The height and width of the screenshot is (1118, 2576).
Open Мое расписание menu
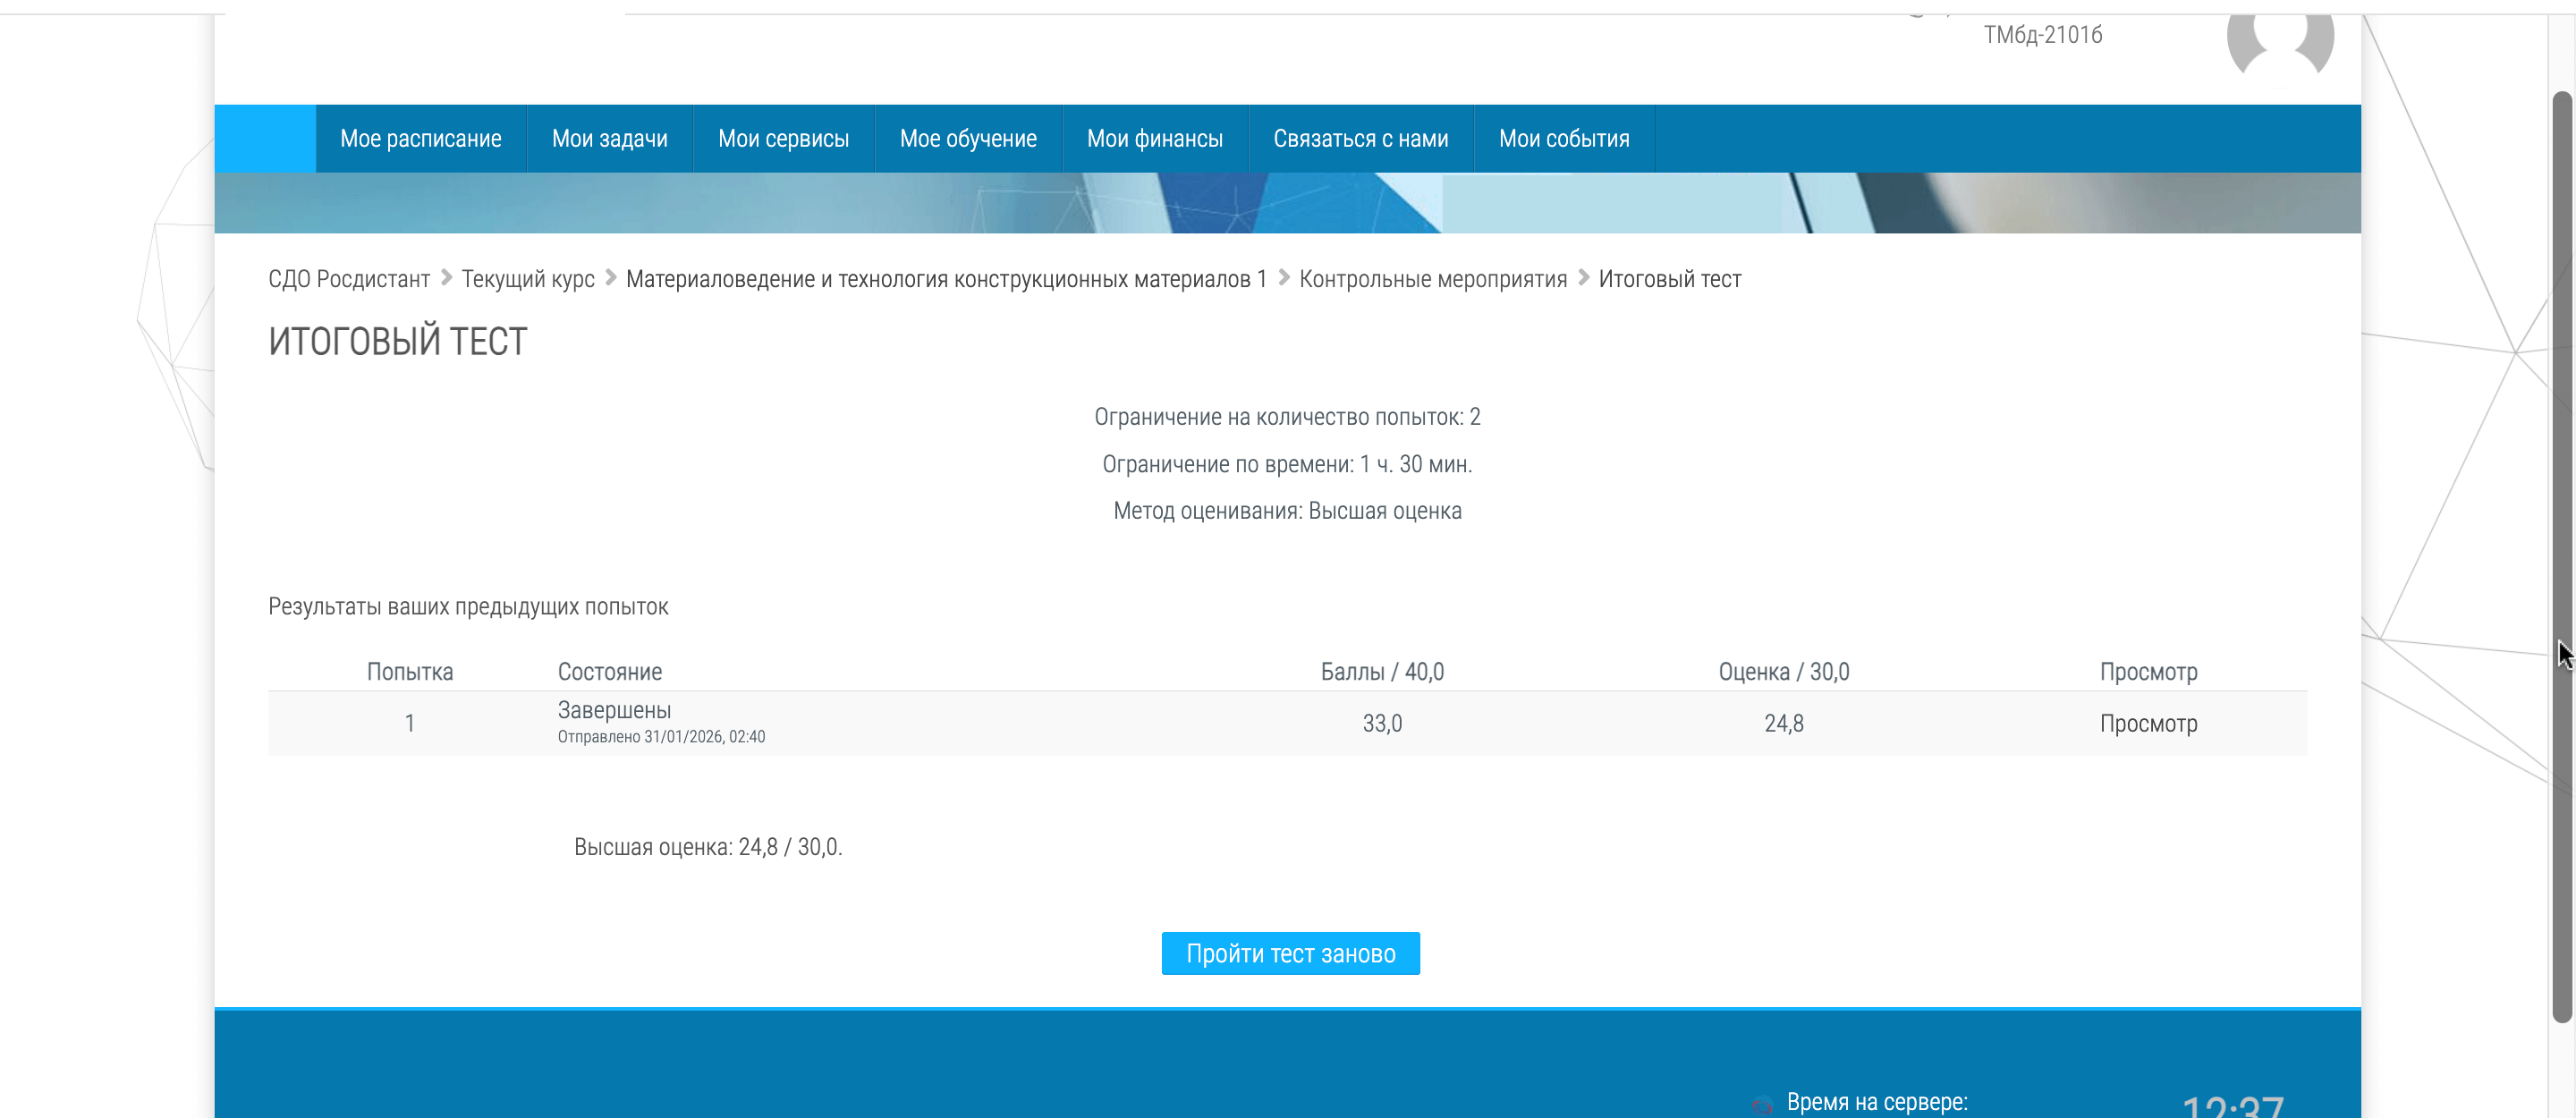[420, 138]
